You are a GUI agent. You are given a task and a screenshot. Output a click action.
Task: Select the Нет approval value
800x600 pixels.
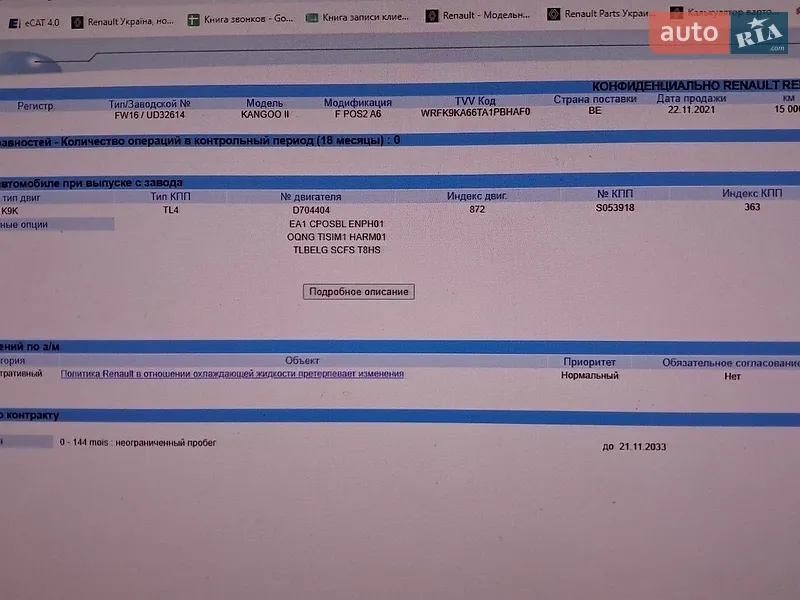click(732, 377)
